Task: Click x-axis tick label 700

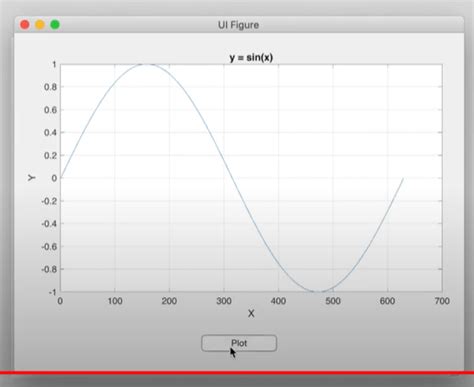Action: pos(442,301)
